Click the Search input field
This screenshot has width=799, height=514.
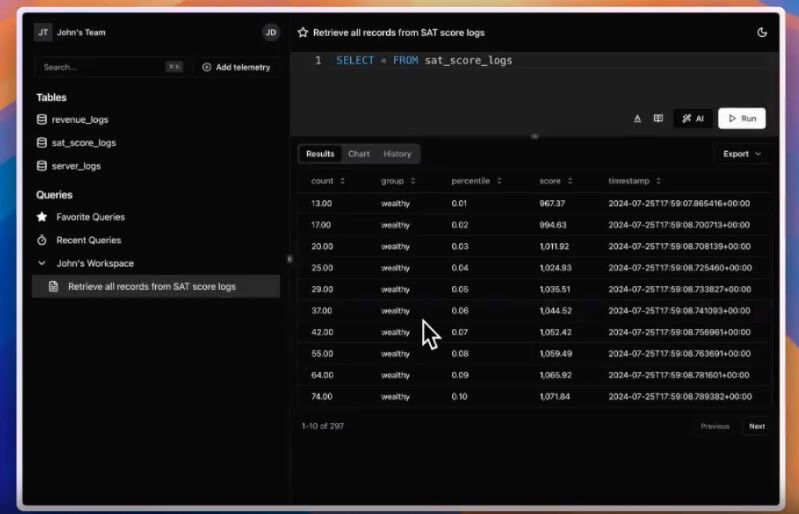point(112,67)
